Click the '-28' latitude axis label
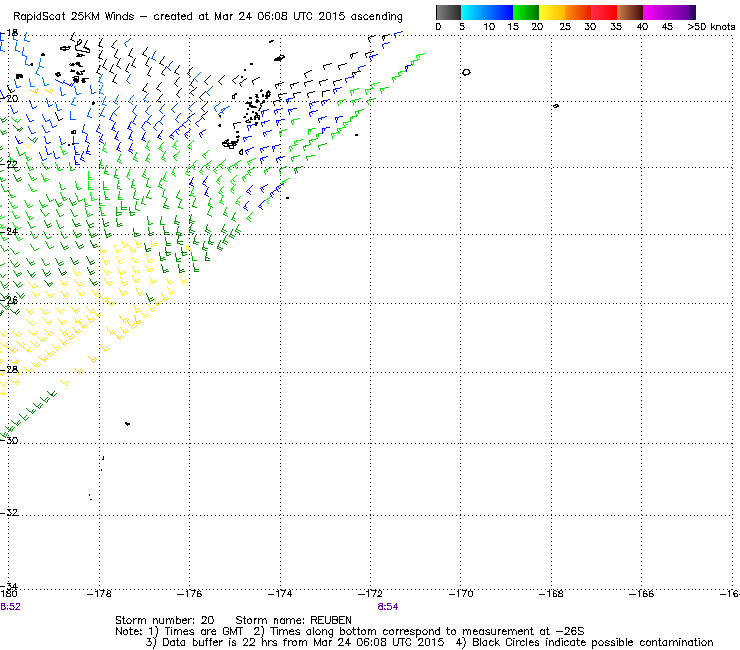 9,369
